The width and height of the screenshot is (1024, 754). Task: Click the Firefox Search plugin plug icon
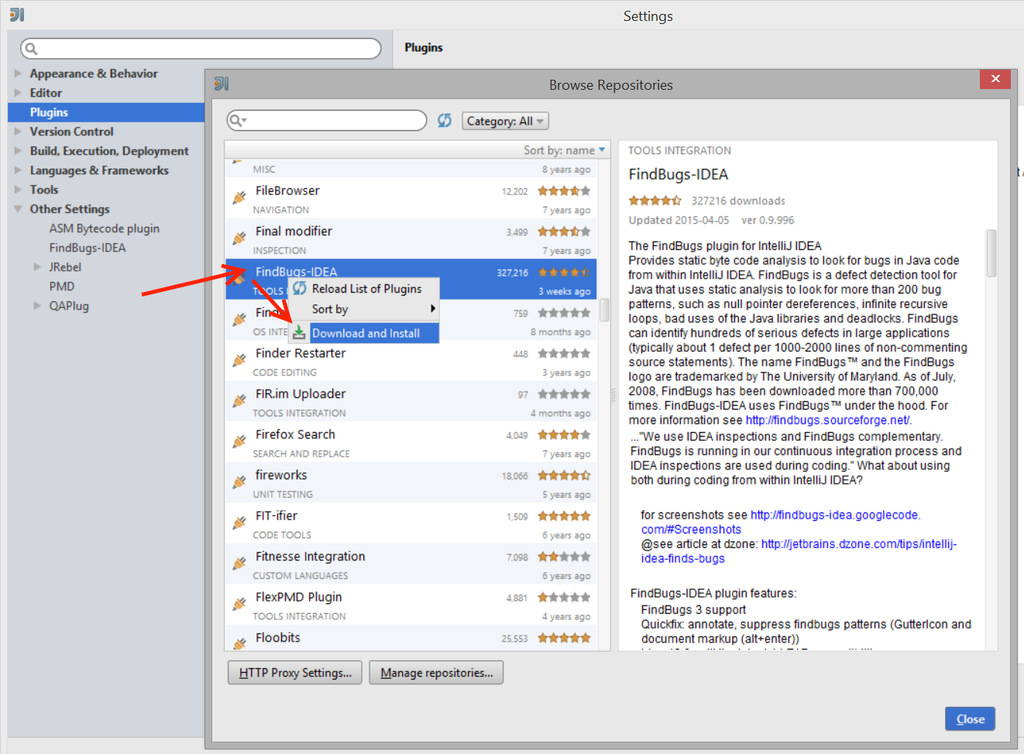(x=240, y=441)
